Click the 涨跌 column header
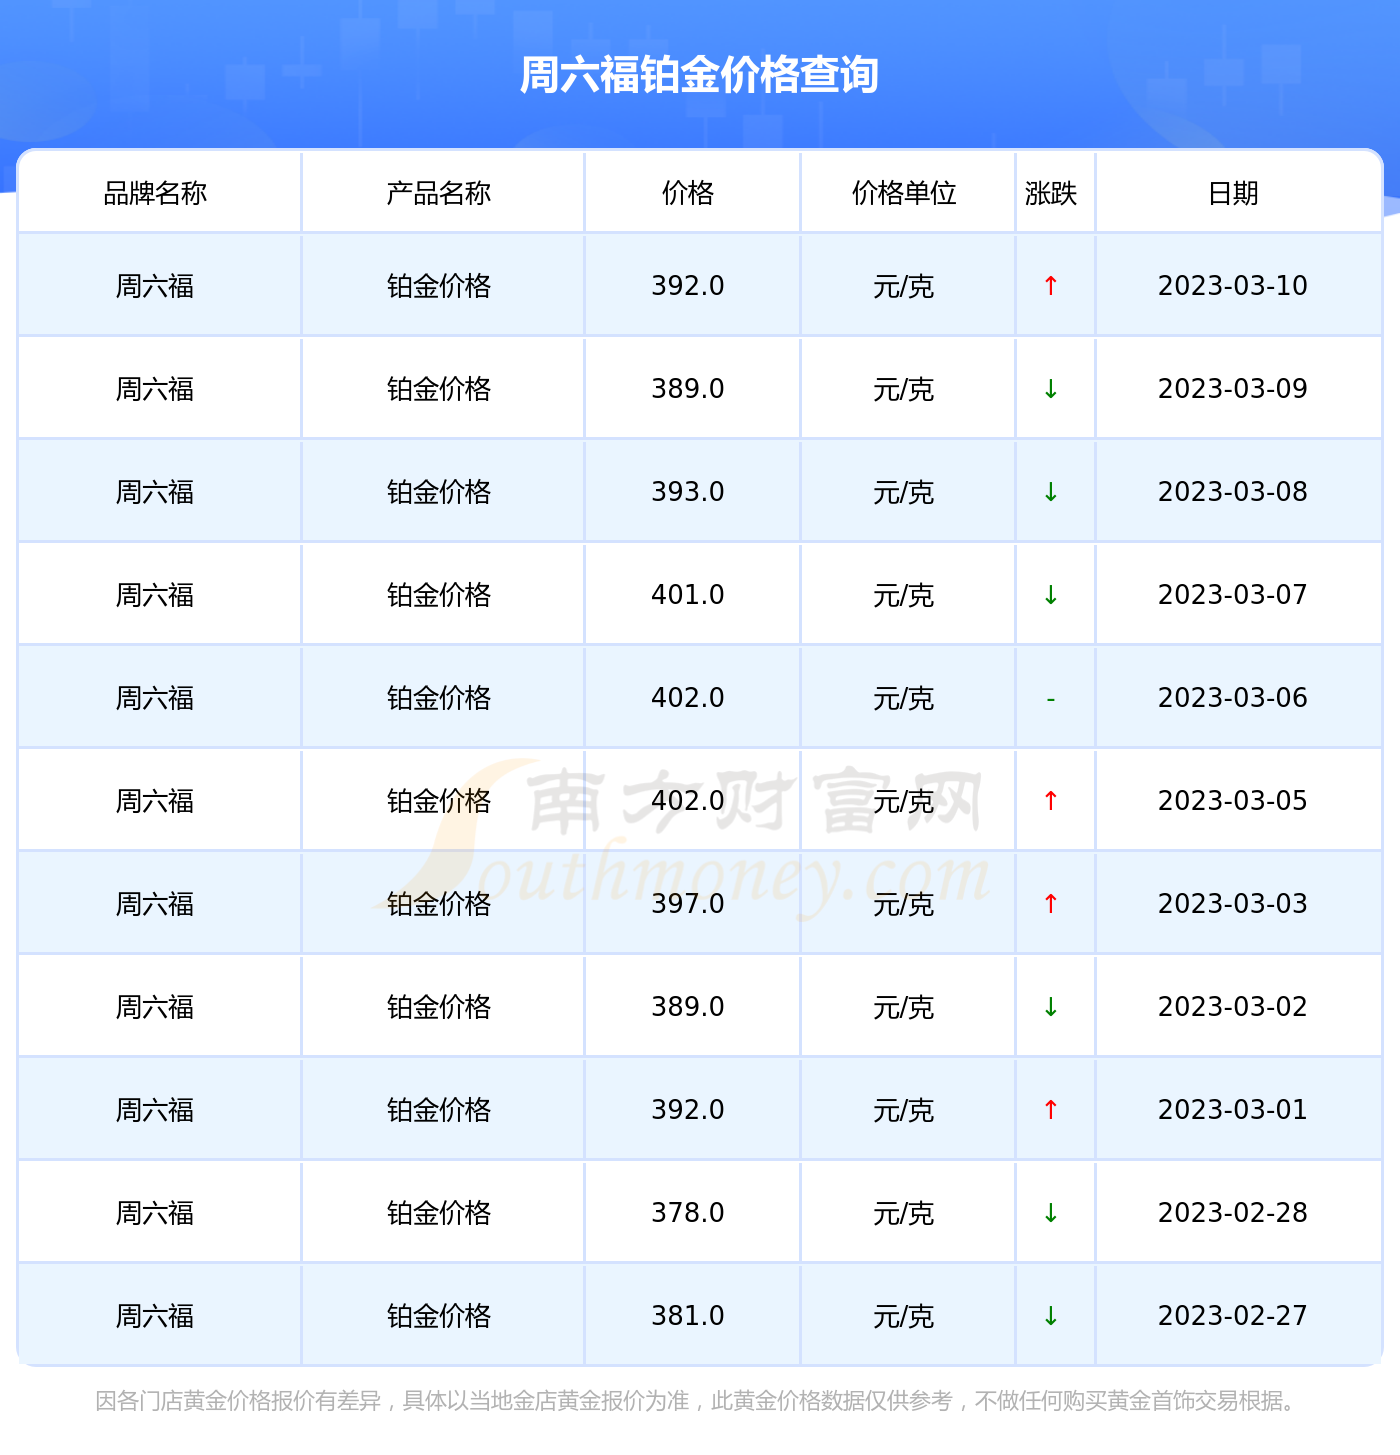This screenshot has height=1455, width=1400. [1051, 193]
